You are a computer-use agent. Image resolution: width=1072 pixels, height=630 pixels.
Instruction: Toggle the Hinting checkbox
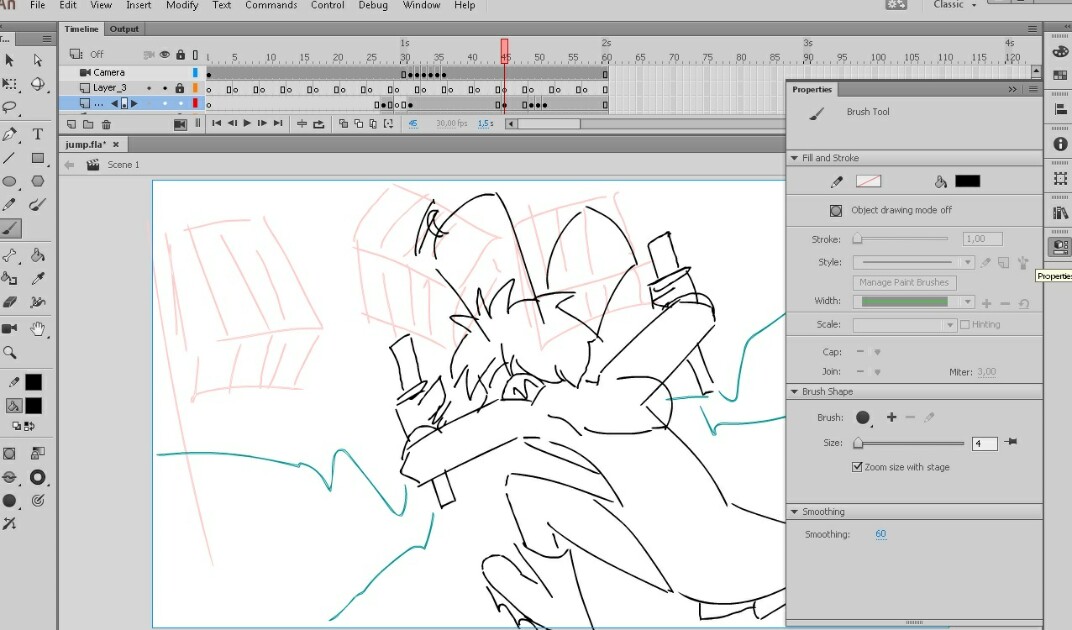[965, 324]
